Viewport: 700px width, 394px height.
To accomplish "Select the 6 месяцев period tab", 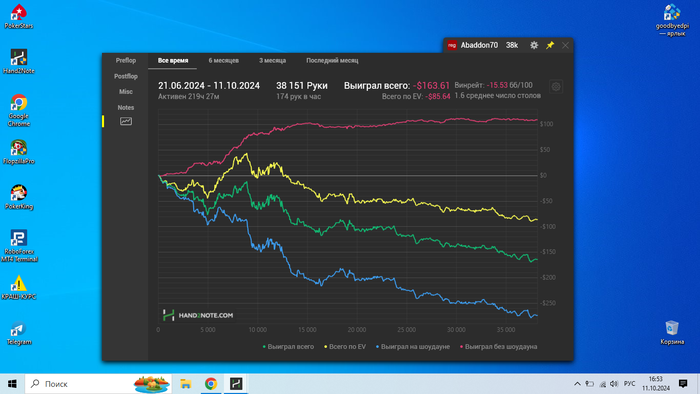I will pyautogui.click(x=224, y=60).
